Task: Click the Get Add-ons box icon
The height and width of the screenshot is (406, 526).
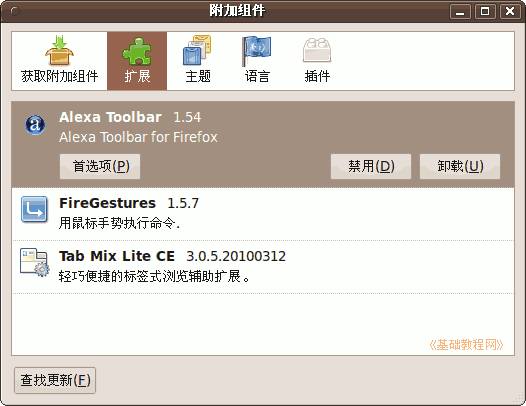Action: [x=59, y=50]
